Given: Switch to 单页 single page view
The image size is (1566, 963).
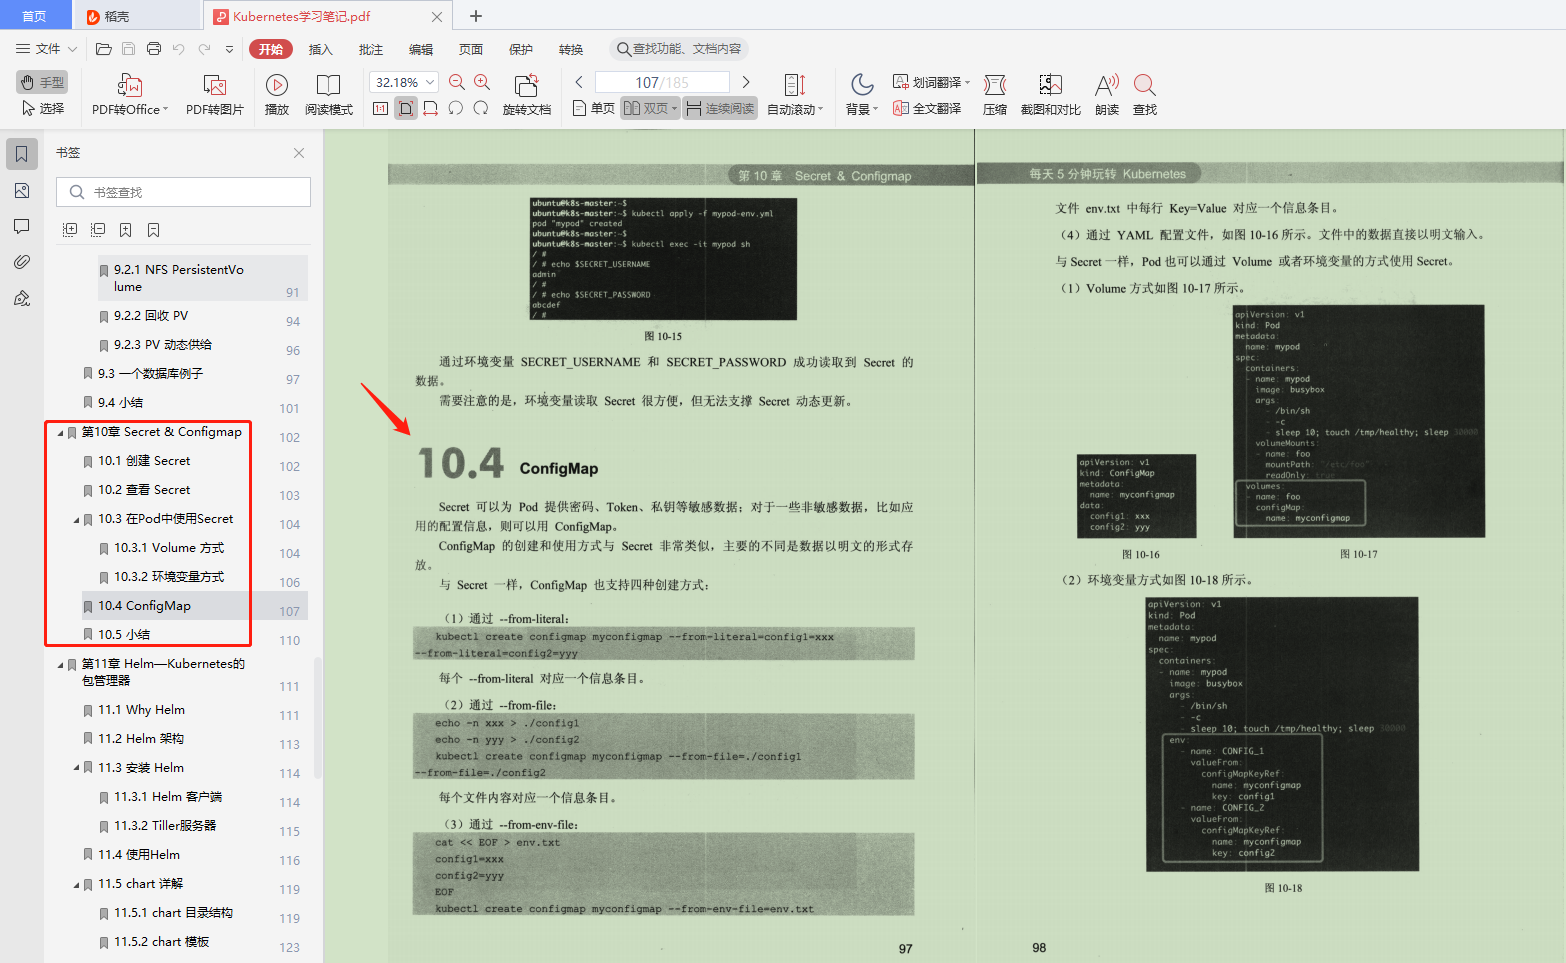Looking at the screenshot, I should point(594,108).
